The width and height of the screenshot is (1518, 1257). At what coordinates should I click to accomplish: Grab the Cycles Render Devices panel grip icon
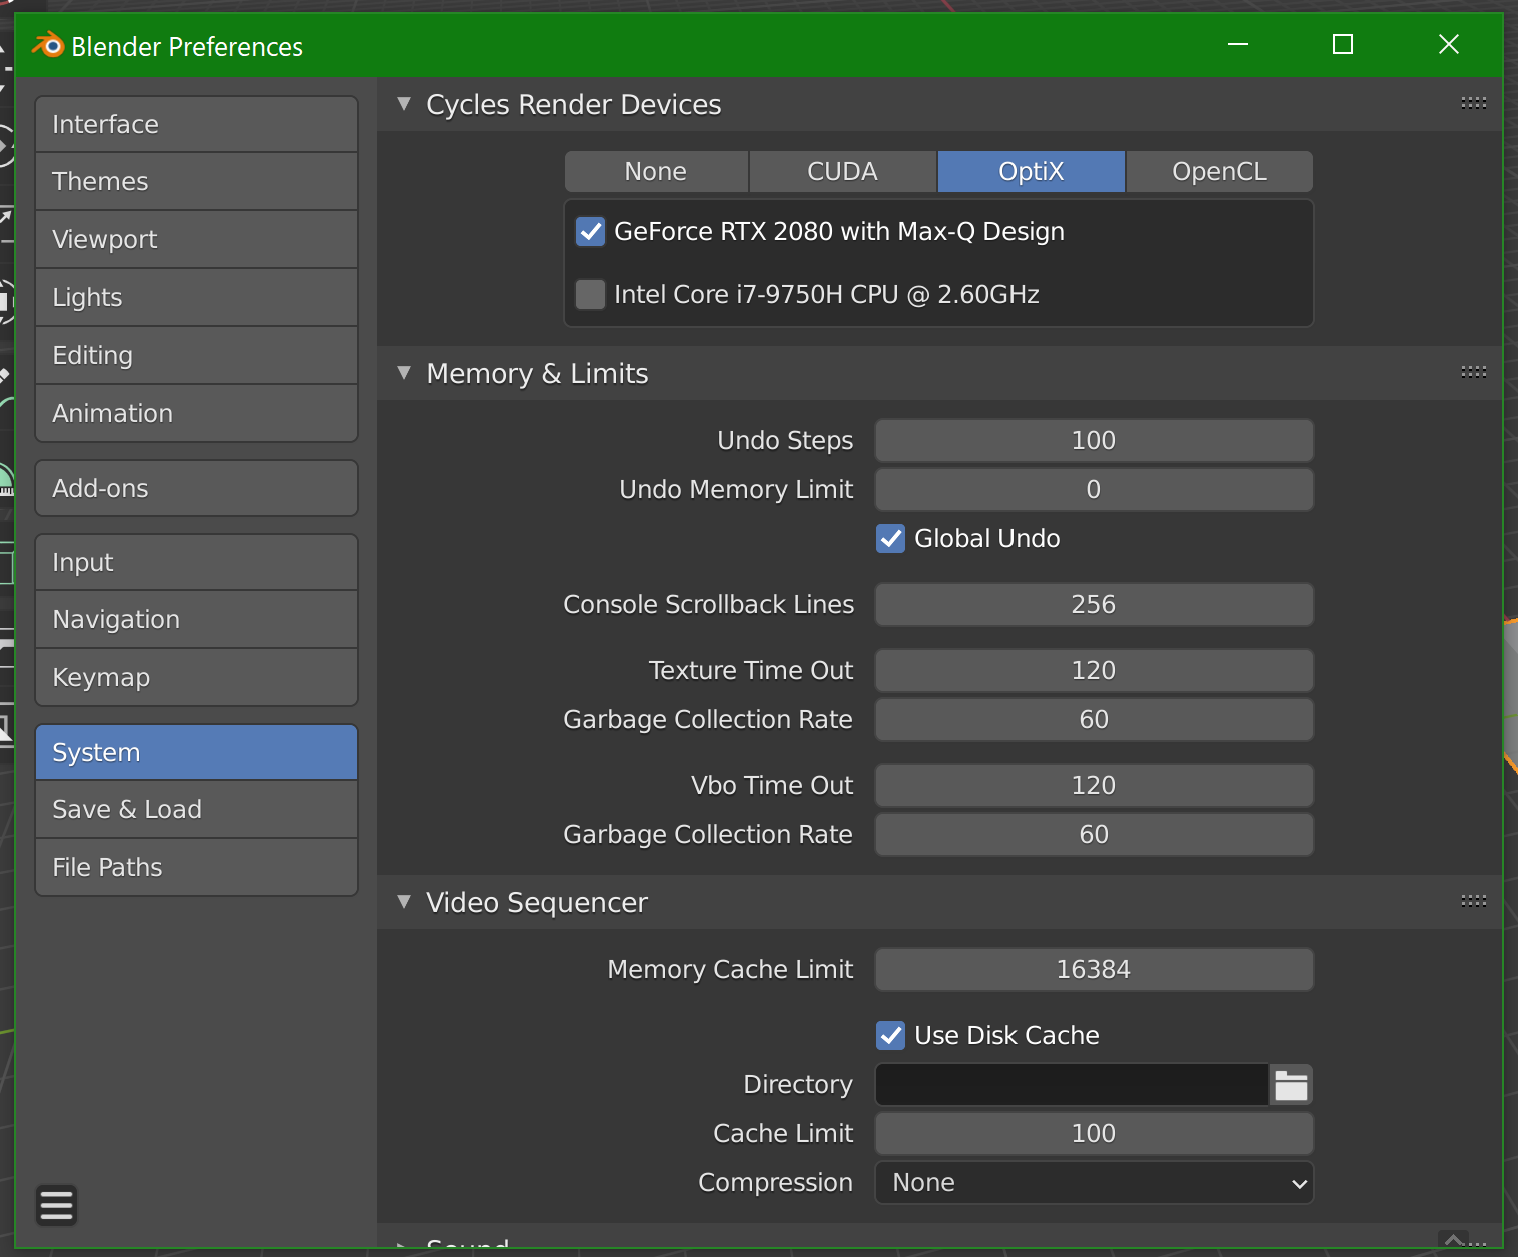pos(1473,103)
